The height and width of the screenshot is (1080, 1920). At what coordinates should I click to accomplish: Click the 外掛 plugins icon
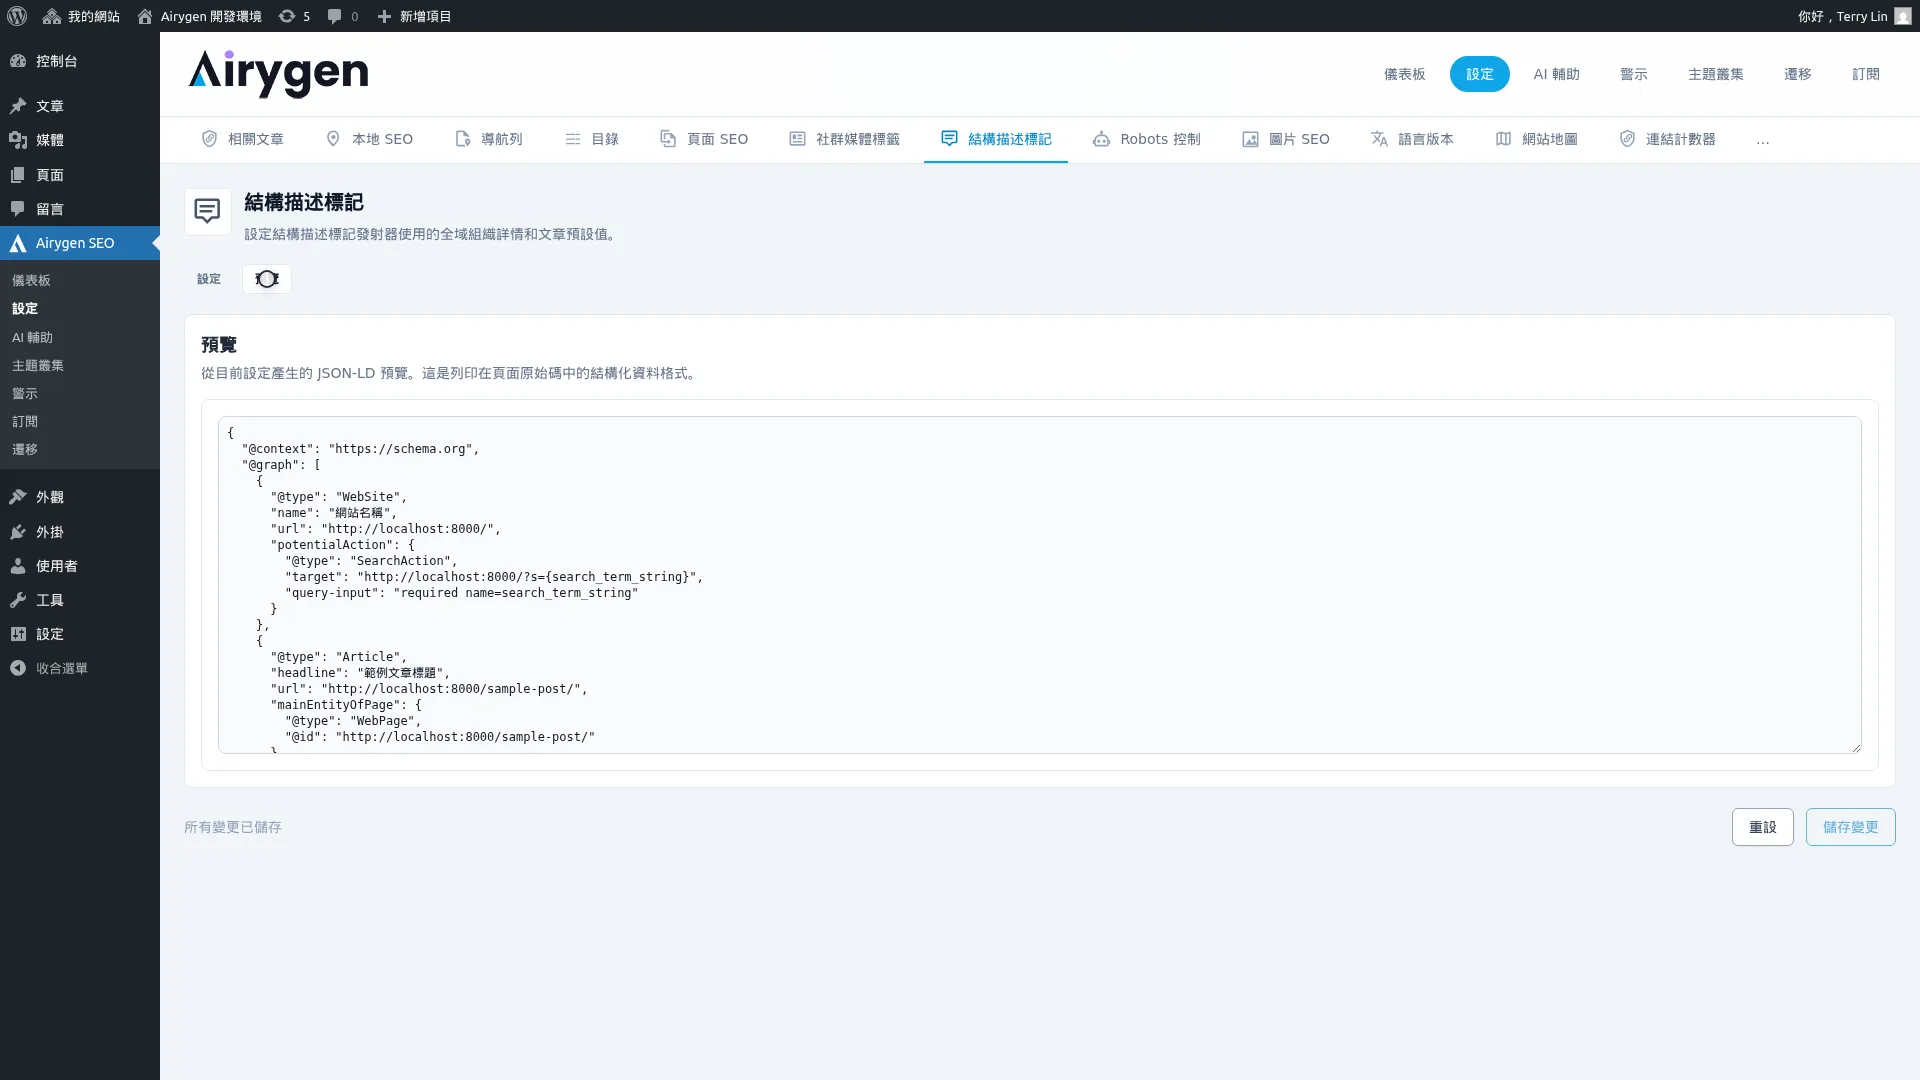18,532
